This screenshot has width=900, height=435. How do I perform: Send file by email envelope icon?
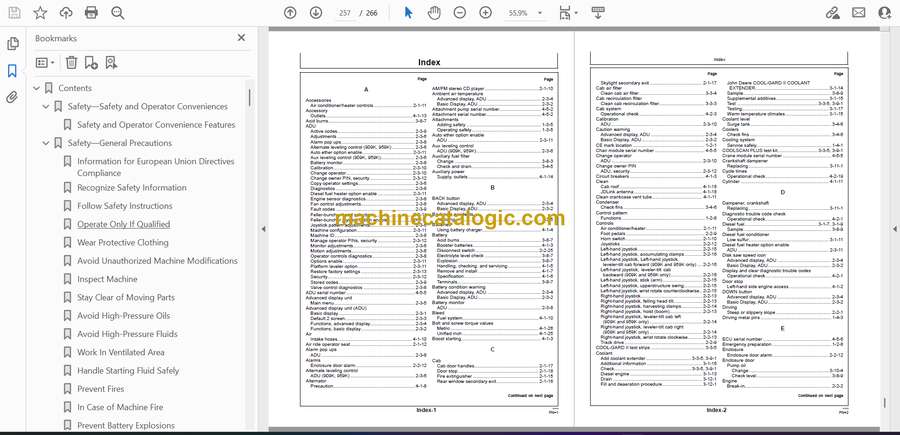pyautogui.click(x=859, y=13)
